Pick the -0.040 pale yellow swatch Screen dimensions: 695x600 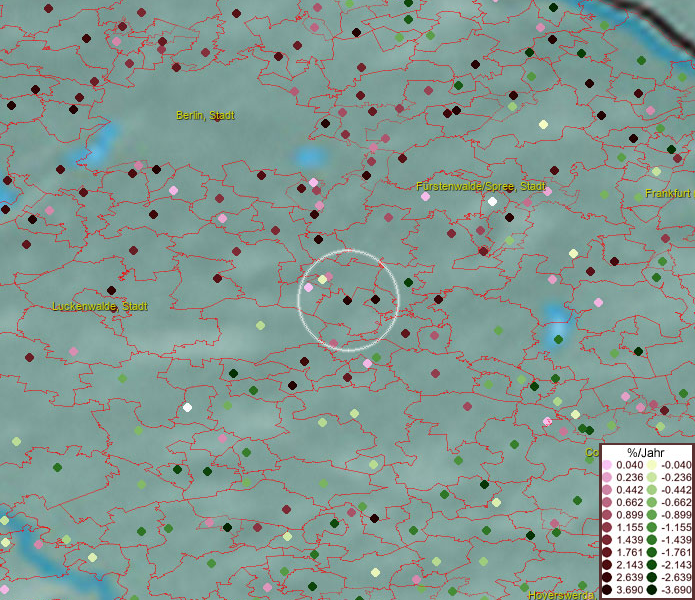click(652, 465)
